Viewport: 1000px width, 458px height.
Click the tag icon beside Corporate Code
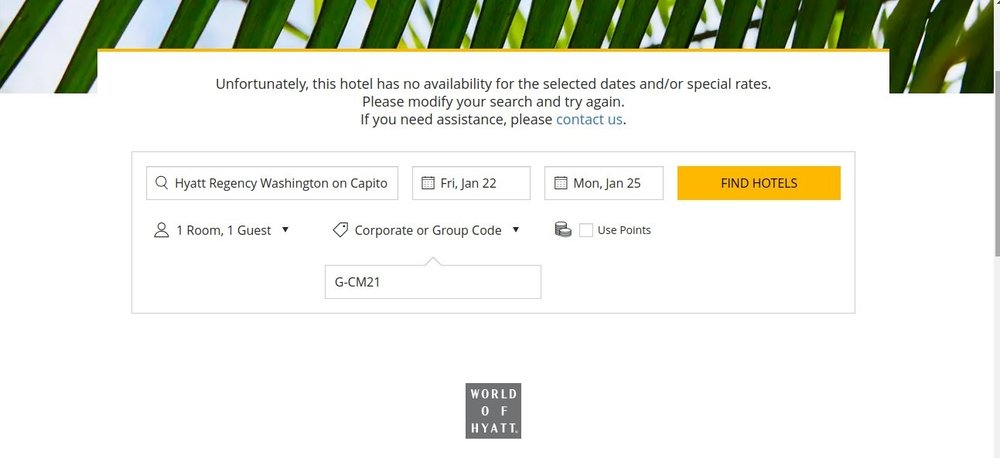(340, 230)
